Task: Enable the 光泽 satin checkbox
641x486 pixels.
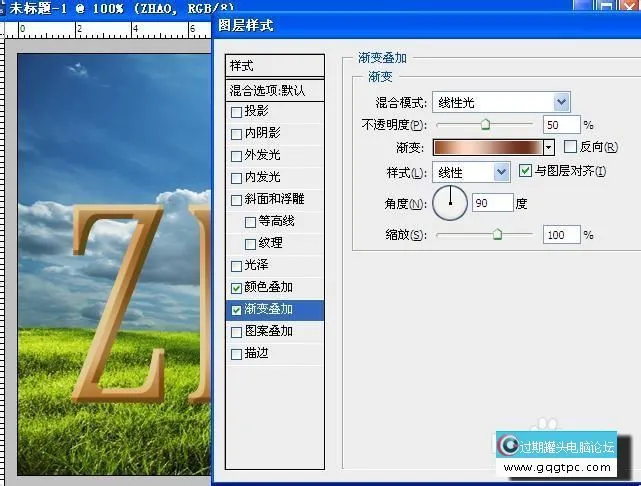Action: coord(236,267)
